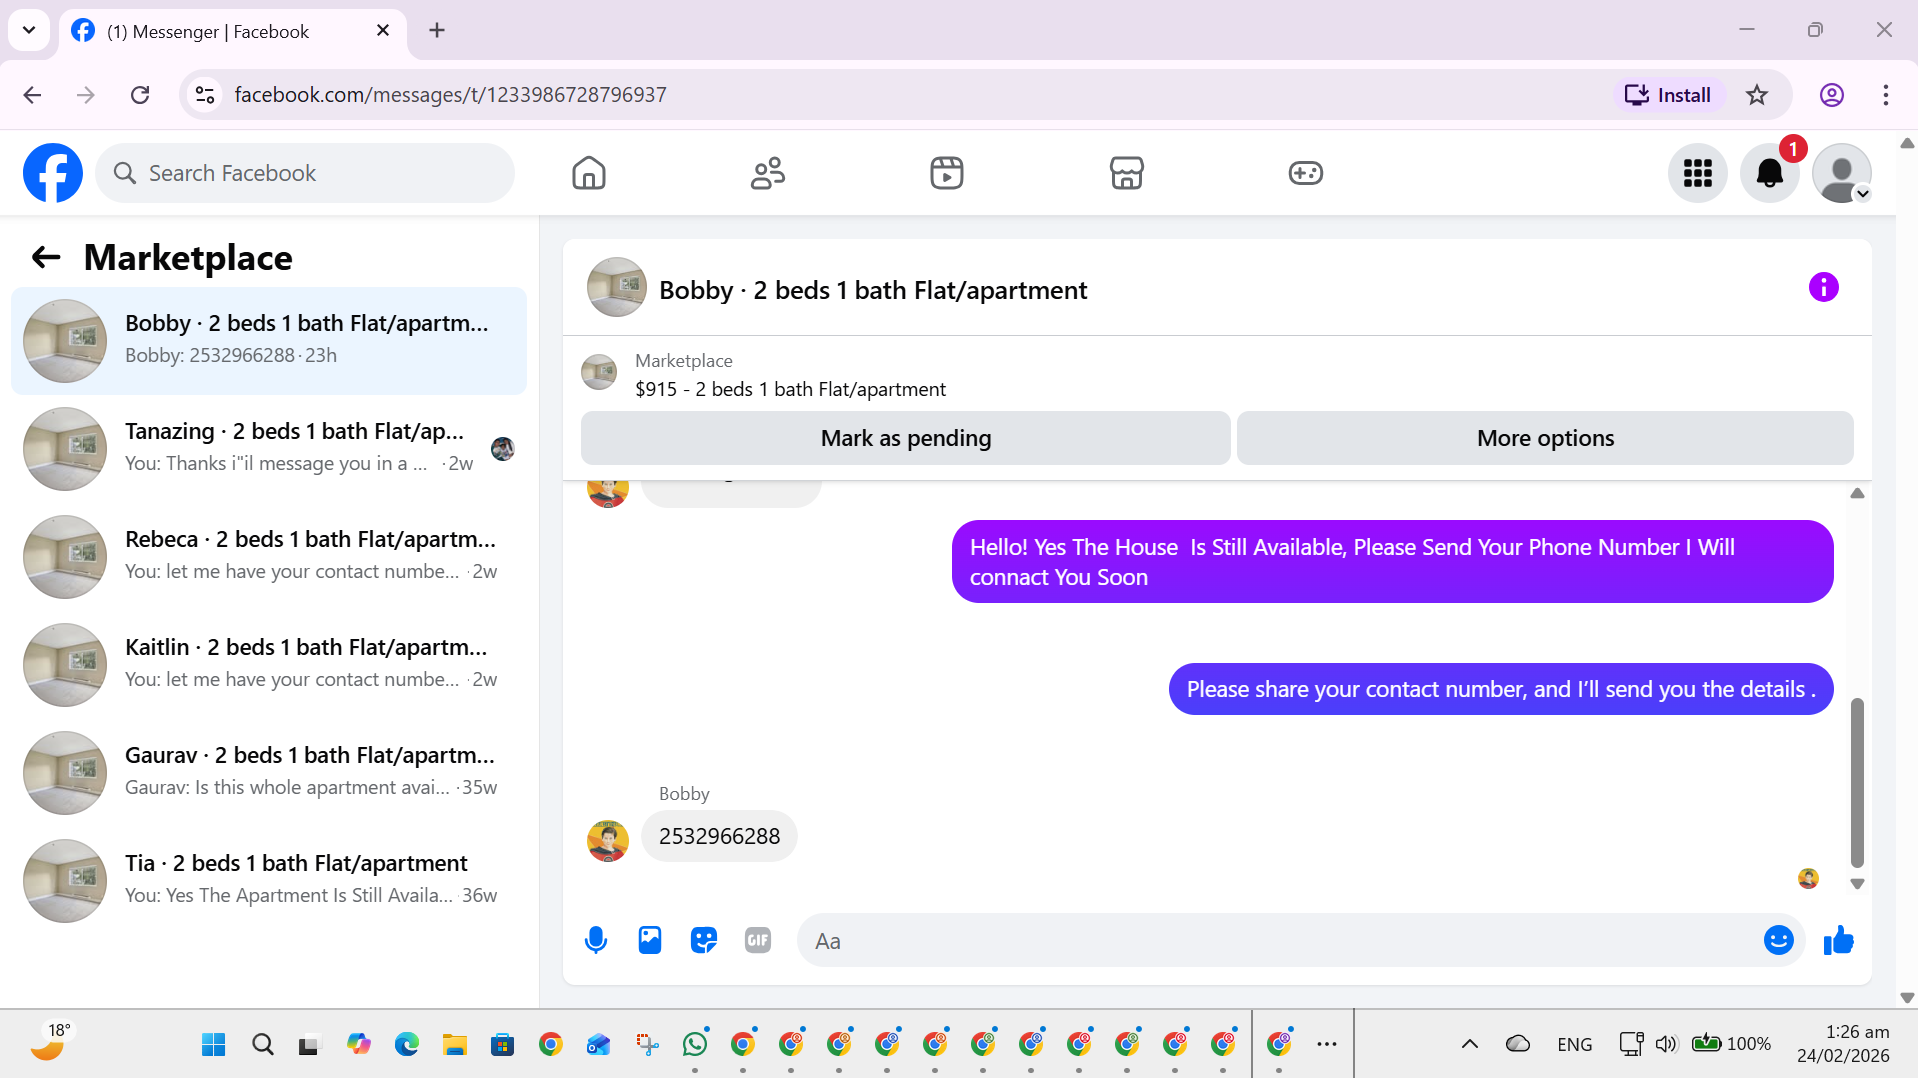Click Bobby's avatar beside 2532966288 message
Screen dimensions: 1918x1078
608,841
